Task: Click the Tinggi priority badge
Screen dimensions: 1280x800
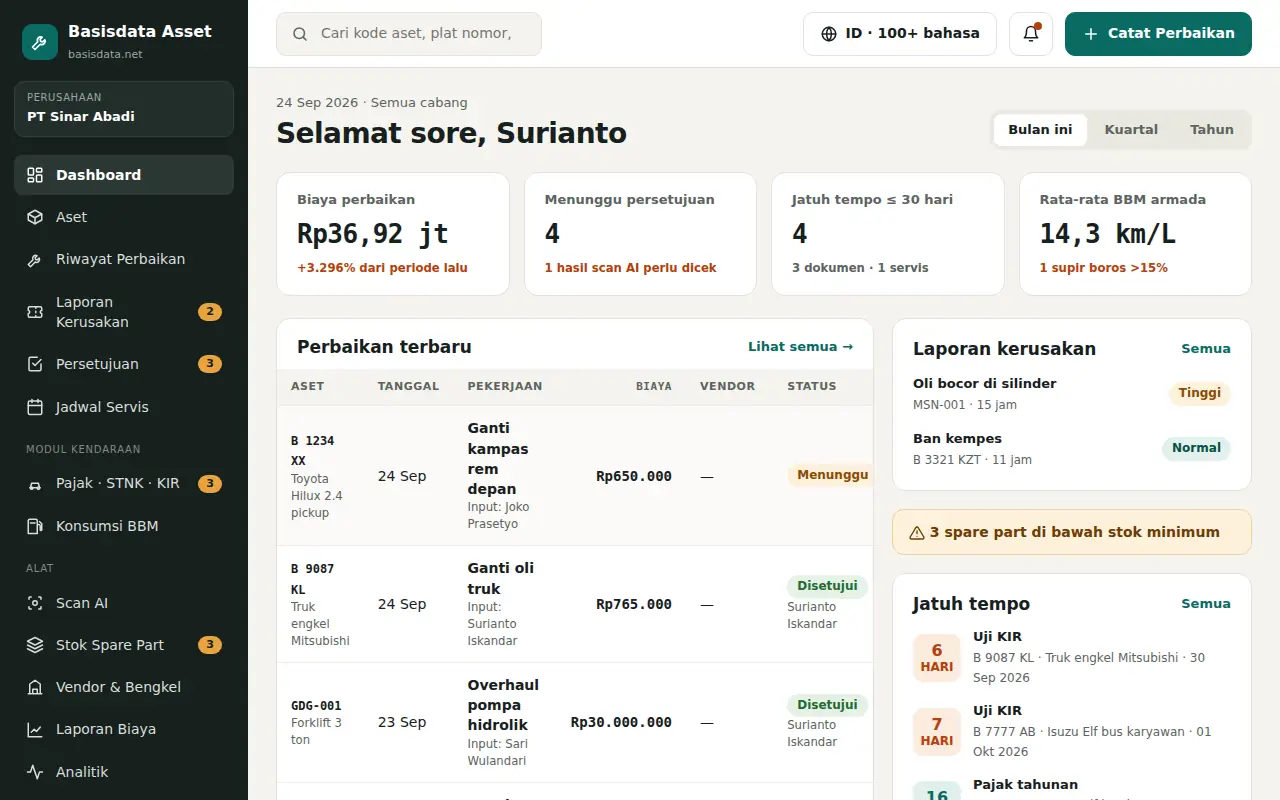Action: pos(1200,393)
